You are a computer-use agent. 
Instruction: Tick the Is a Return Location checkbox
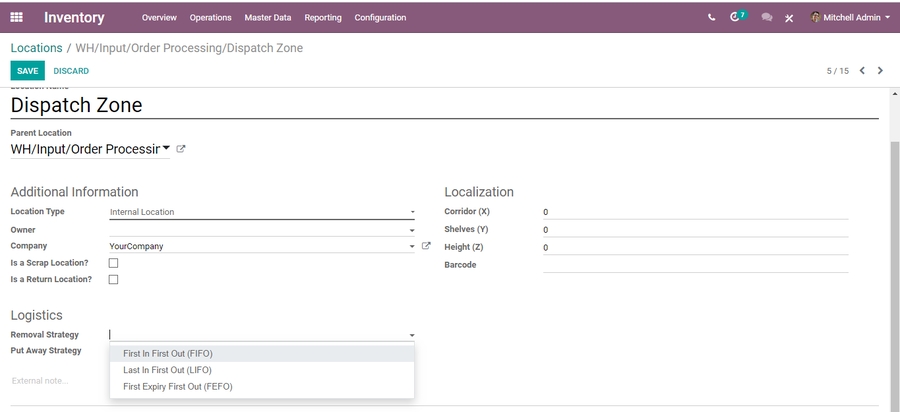click(113, 280)
